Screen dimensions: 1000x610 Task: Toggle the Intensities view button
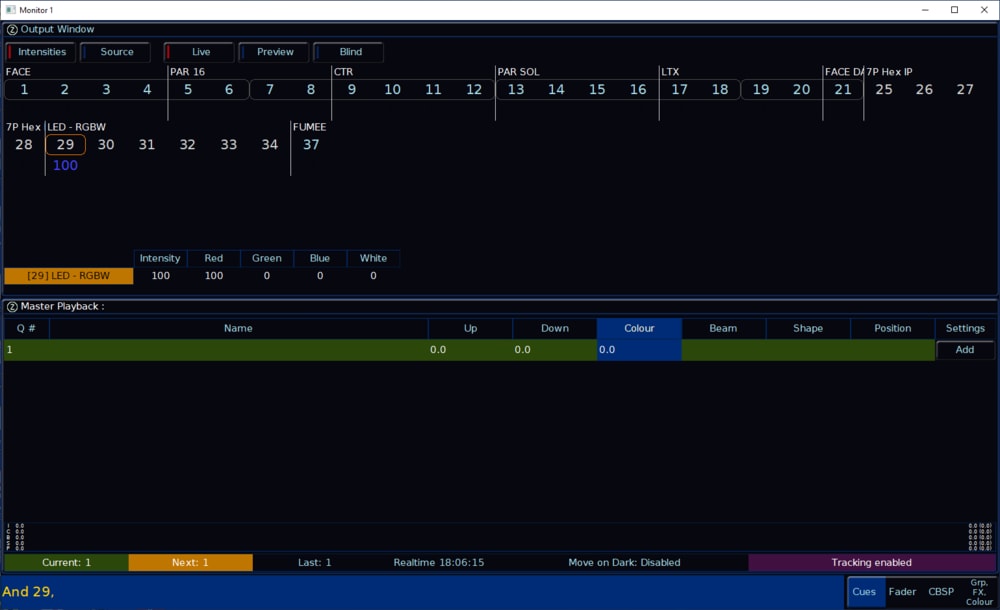coord(41,52)
